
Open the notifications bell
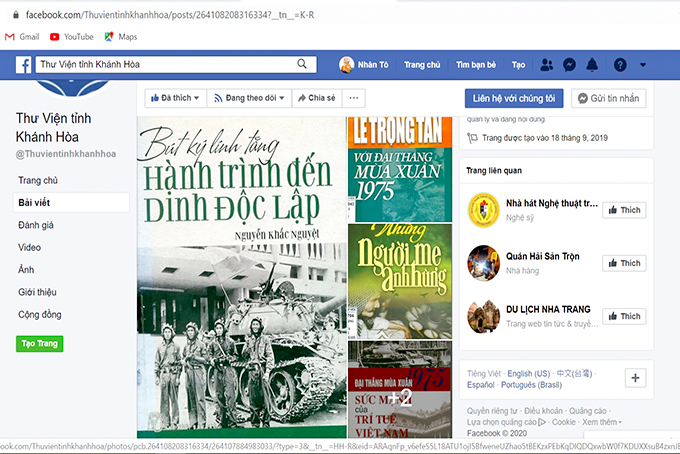coord(592,65)
